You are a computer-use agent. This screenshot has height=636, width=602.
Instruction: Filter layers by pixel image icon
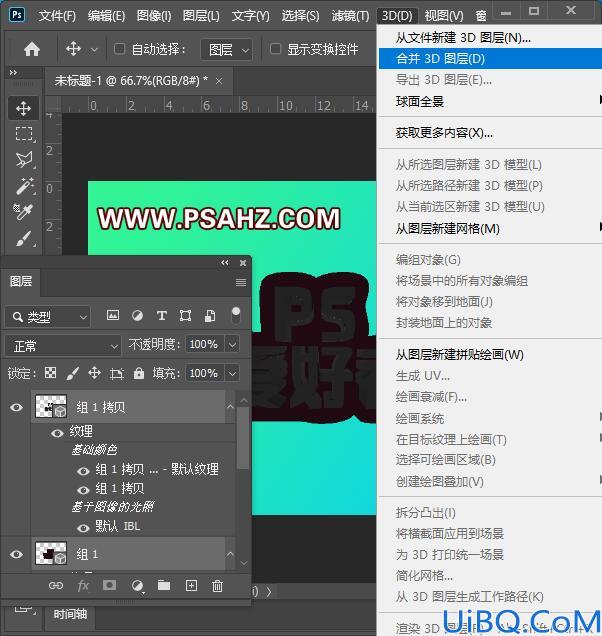coord(113,316)
